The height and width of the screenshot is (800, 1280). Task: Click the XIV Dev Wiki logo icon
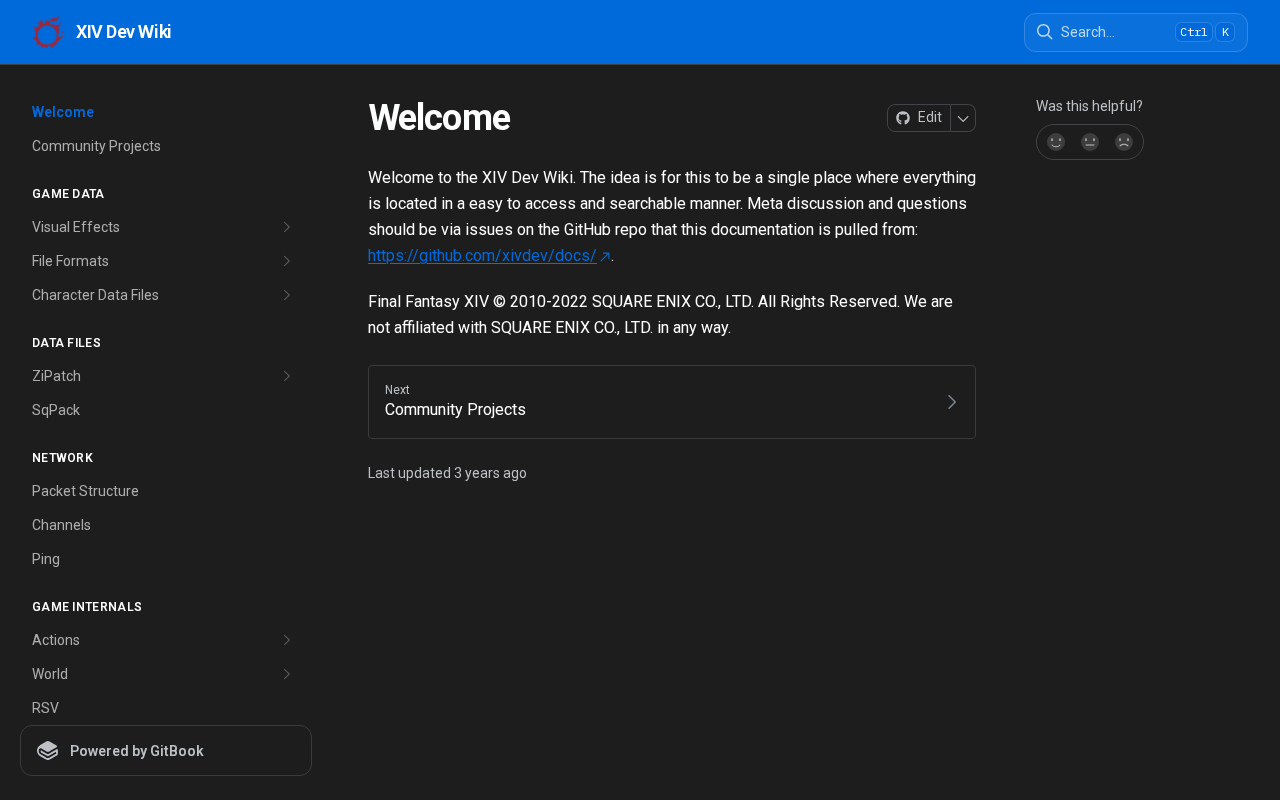click(x=48, y=32)
